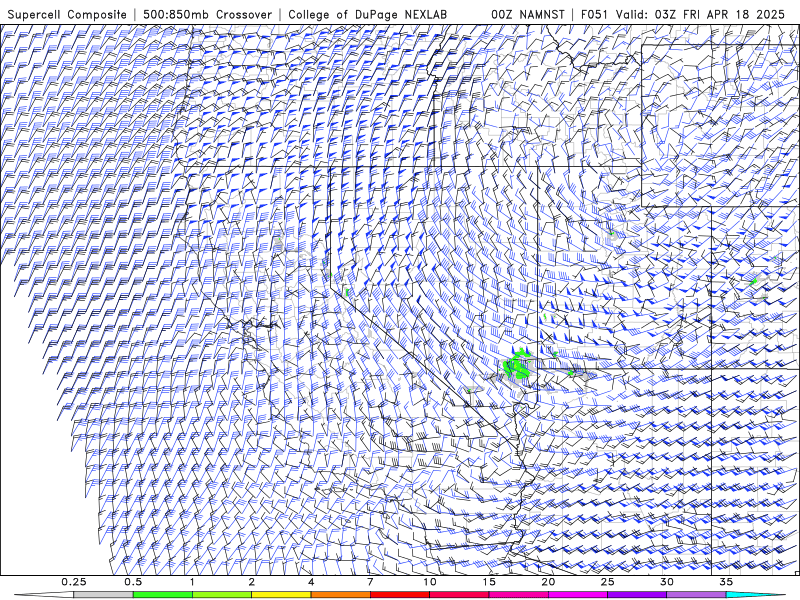Click the crimson color bar segment (10–15)

tap(459, 595)
